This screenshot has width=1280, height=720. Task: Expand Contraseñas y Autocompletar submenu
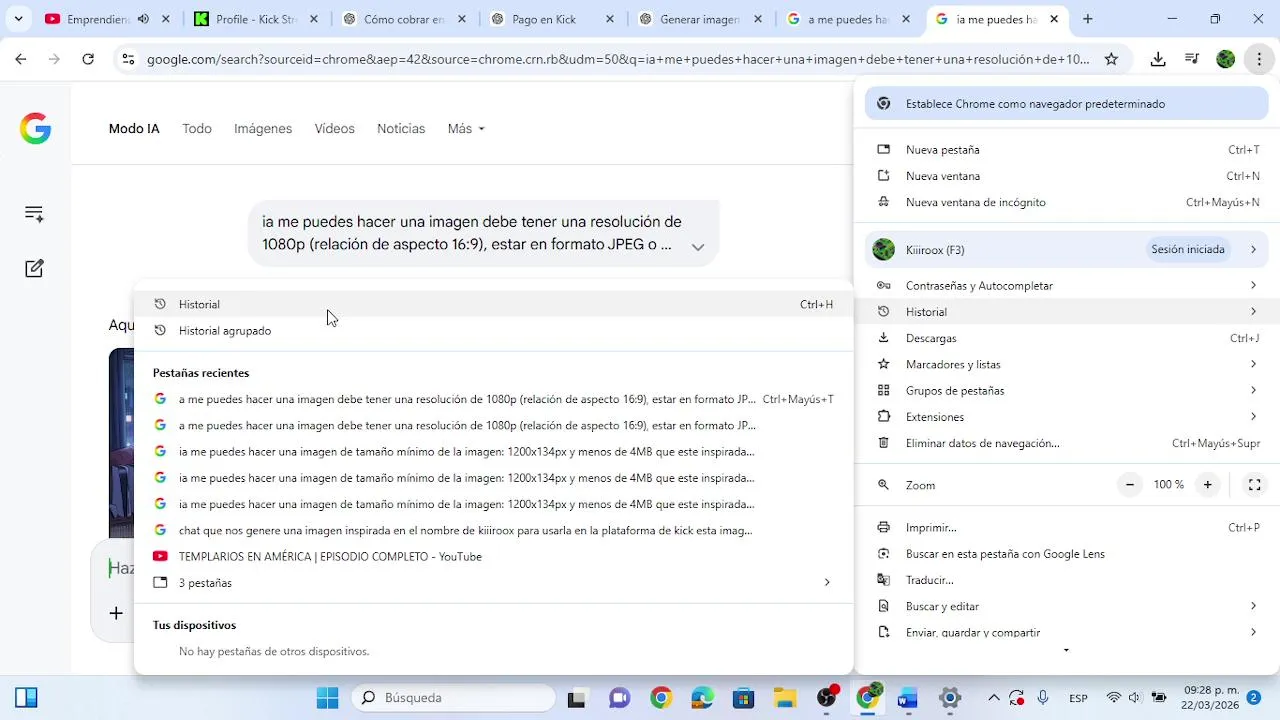click(1067, 286)
